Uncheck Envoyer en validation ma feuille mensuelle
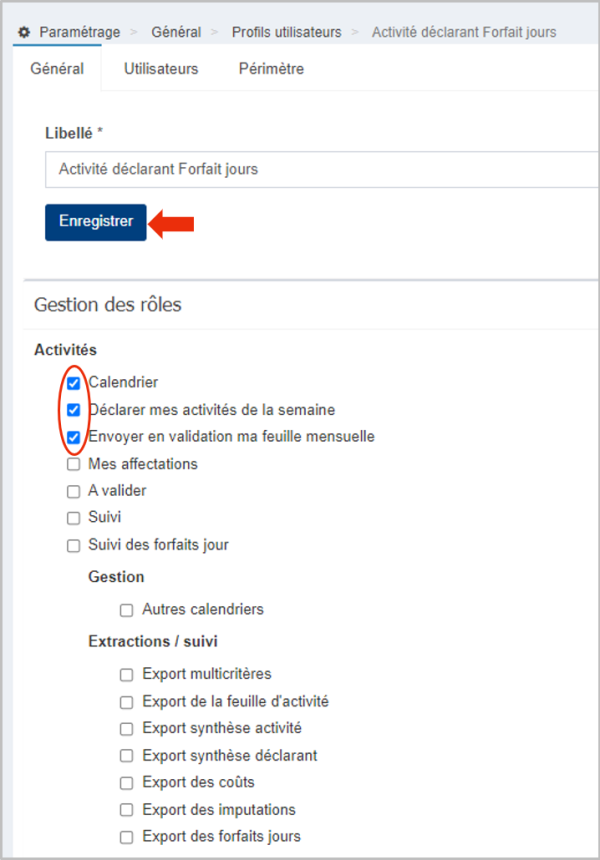Screen dimensions: 600x860 click(73, 437)
